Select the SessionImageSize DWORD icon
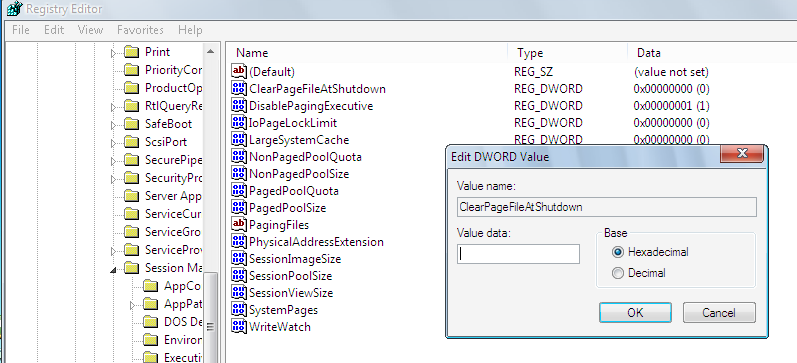Image resolution: width=797 pixels, height=363 pixels. pos(238,258)
